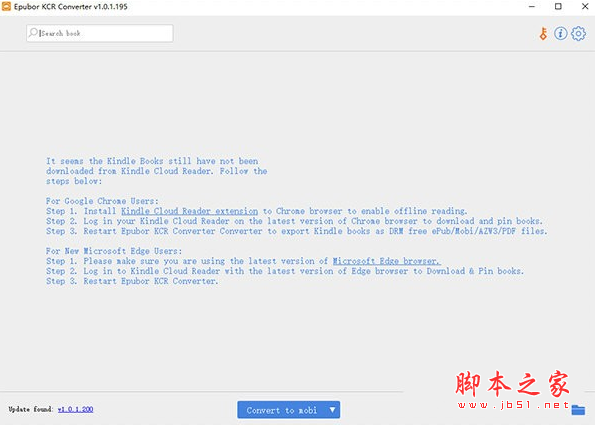Click the orange key registration icon
595x425 pixels.
543,34
